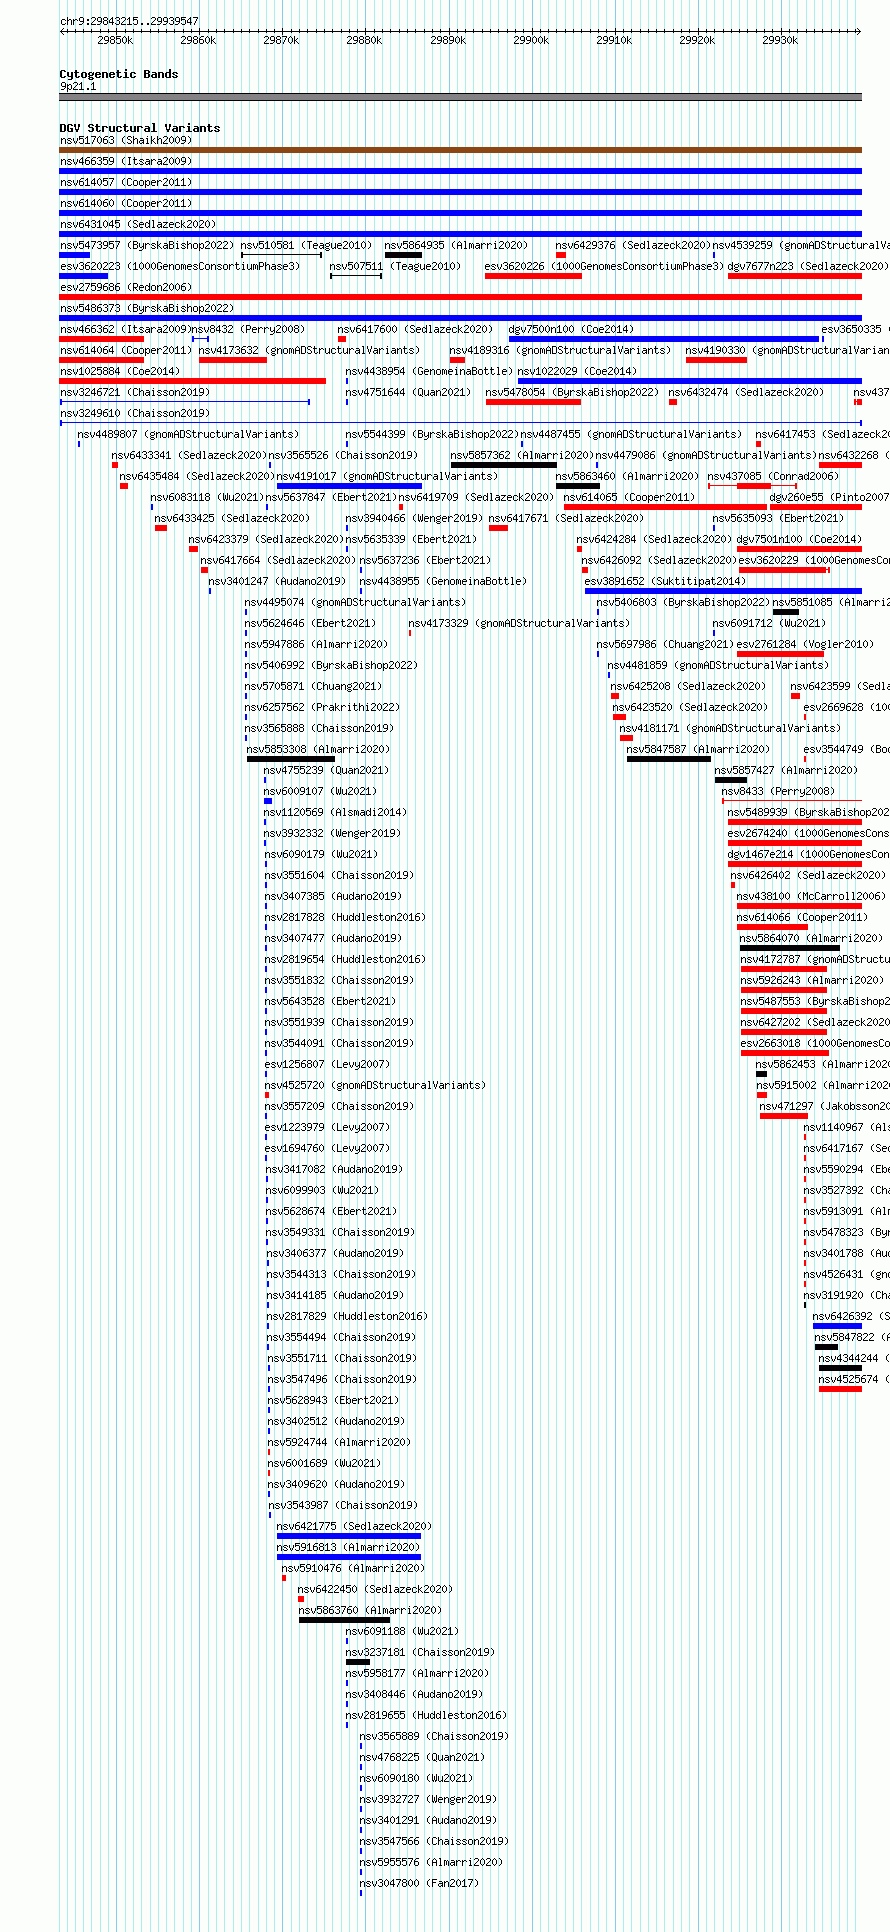The image size is (890, 1932).
Task: Click esv1256807 (Levy2007) label
Action: [x=328, y=1064]
